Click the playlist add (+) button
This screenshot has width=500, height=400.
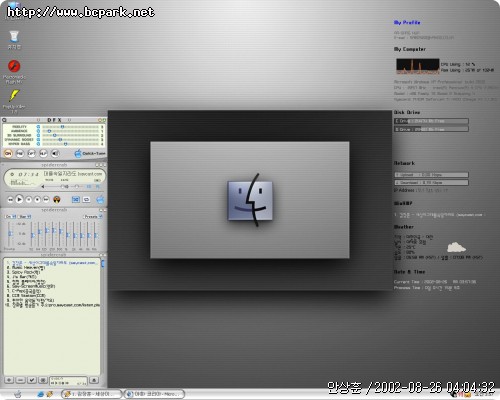pyautogui.click(x=9, y=380)
